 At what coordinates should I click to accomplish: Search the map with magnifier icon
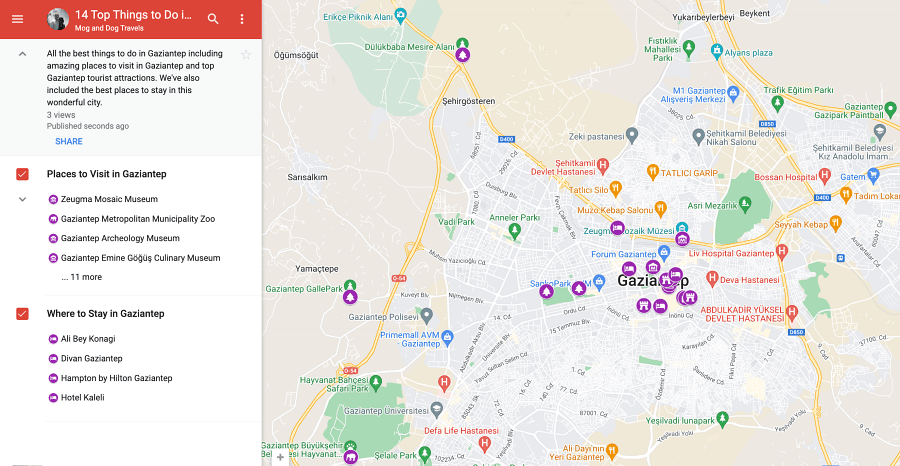click(x=213, y=19)
